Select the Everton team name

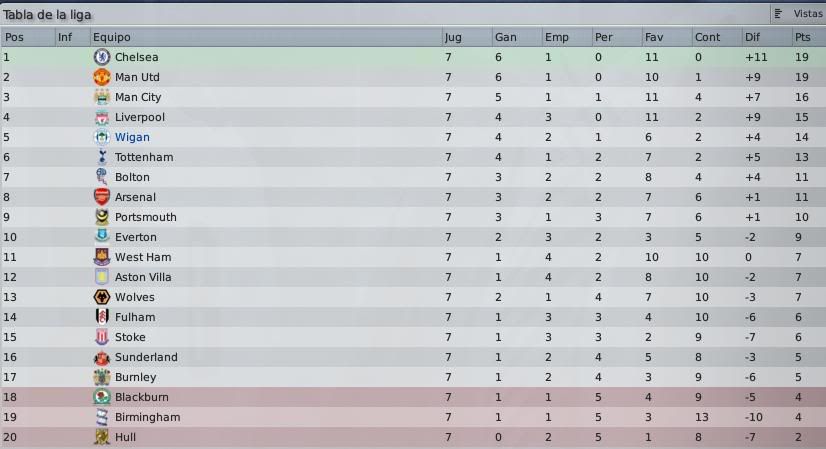pyautogui.click(x=136, y=237)
